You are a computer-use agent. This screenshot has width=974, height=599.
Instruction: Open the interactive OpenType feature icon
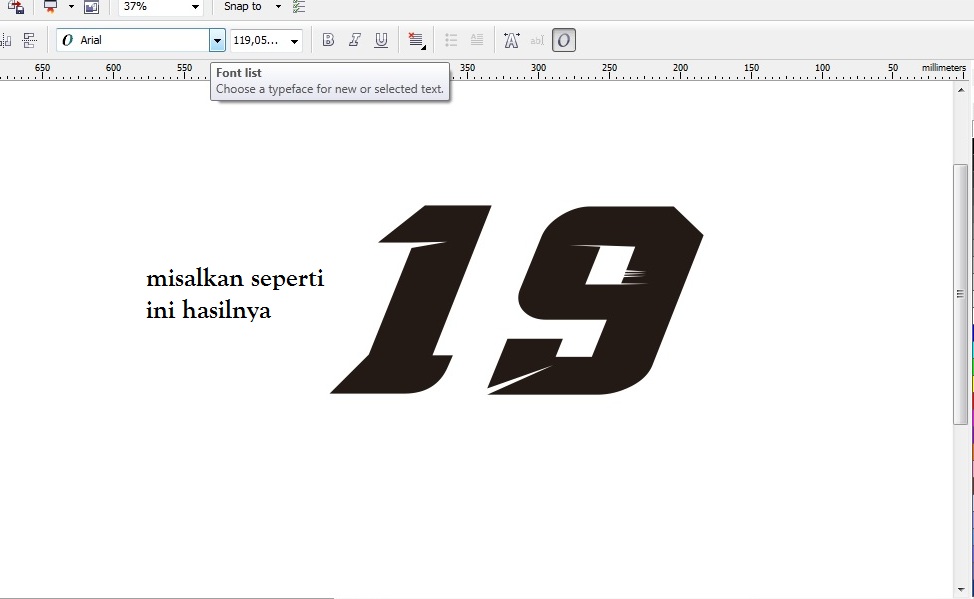563,40
